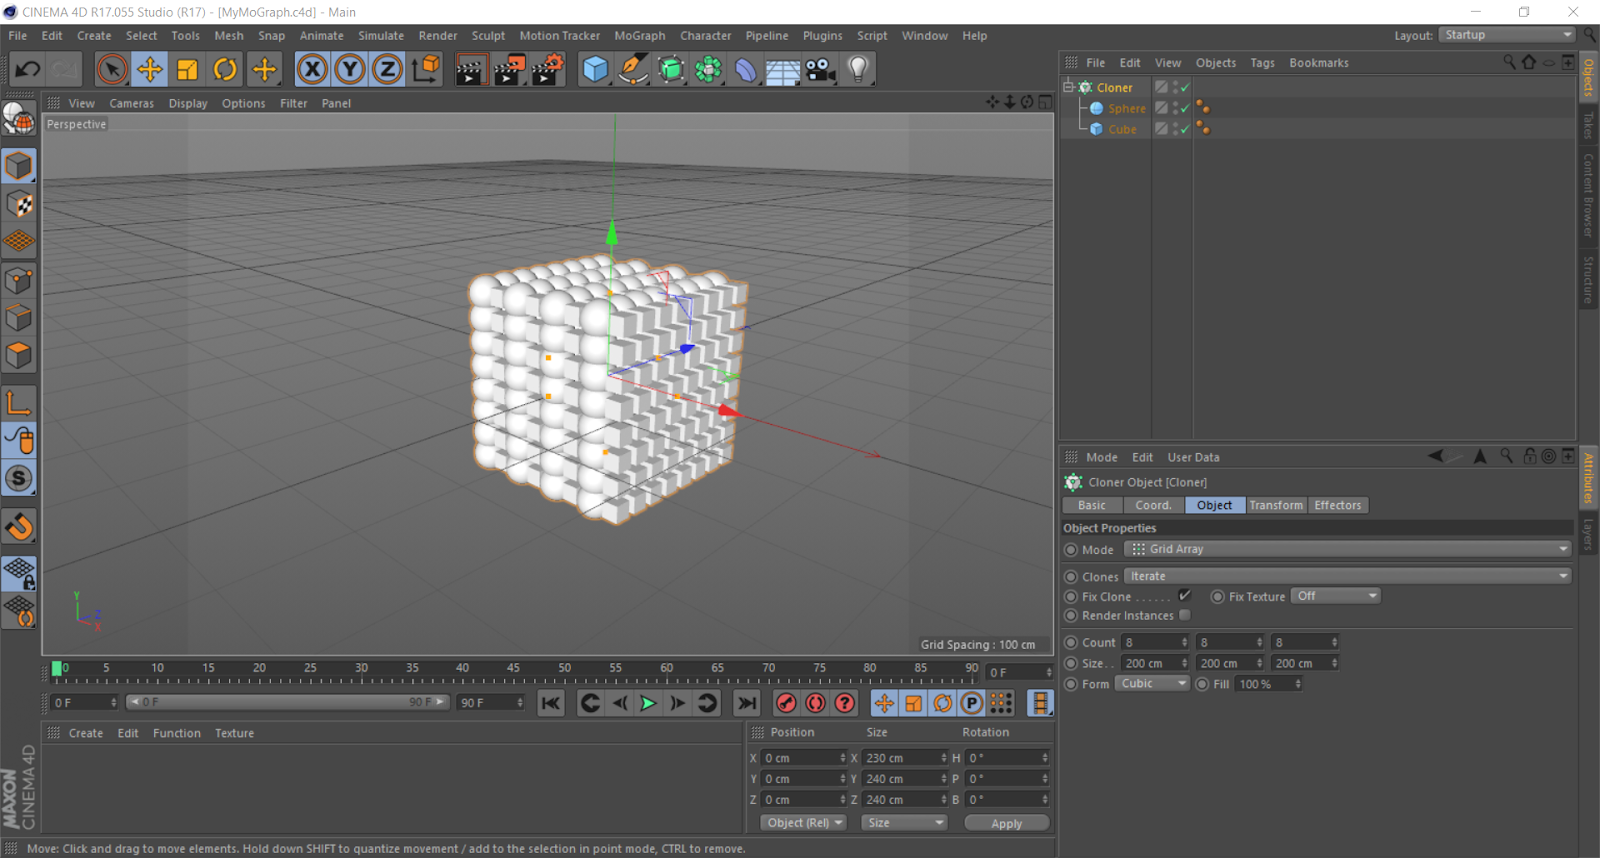Screen dimensions: 1600x858
Task: Open the Coord. tab
Action: click(x=1153, y=505)
